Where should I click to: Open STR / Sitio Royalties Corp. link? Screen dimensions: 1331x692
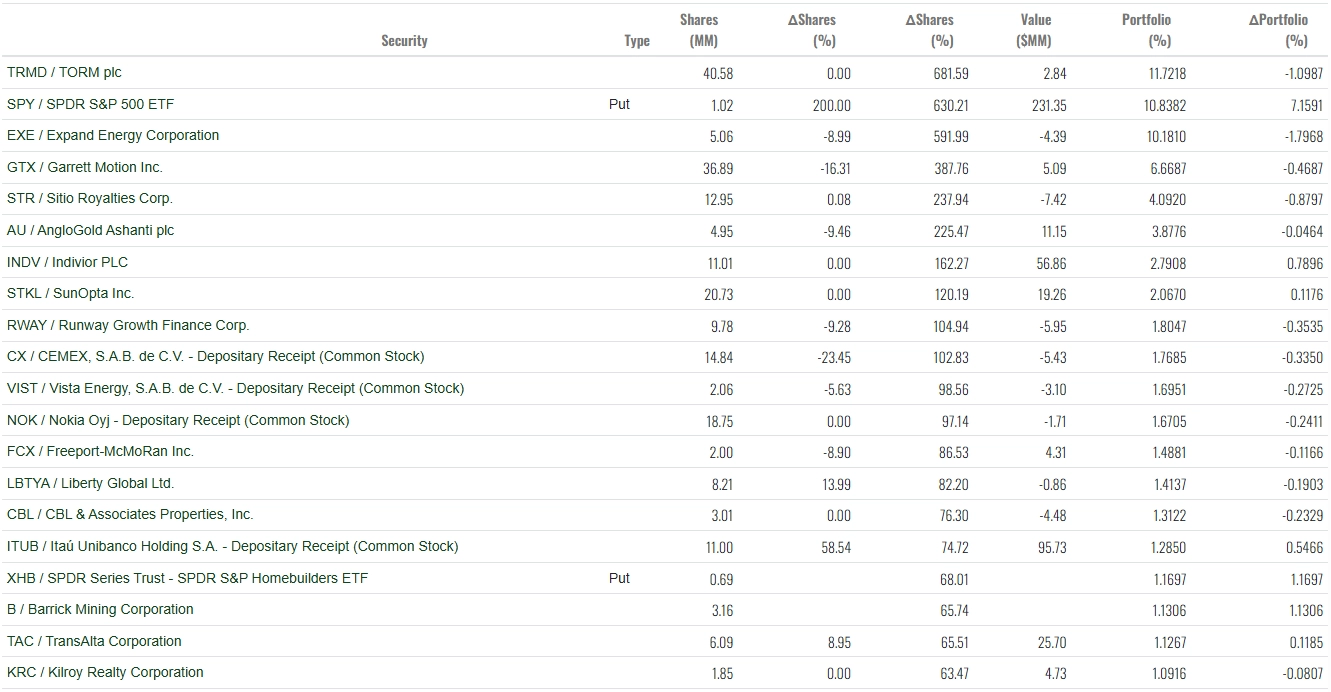click(90, 199)
